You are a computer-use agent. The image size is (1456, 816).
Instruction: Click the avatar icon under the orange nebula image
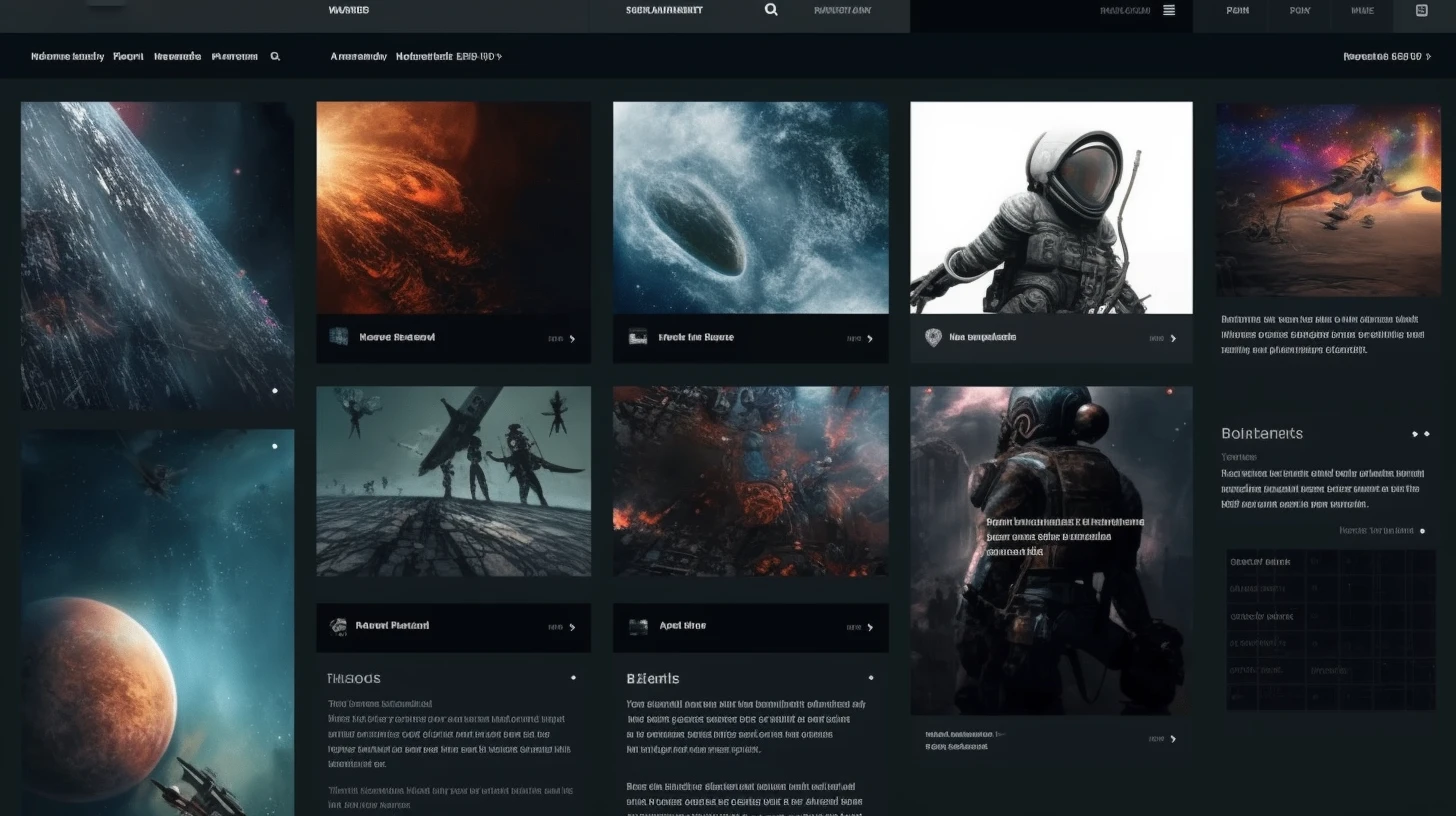point(339,337)
